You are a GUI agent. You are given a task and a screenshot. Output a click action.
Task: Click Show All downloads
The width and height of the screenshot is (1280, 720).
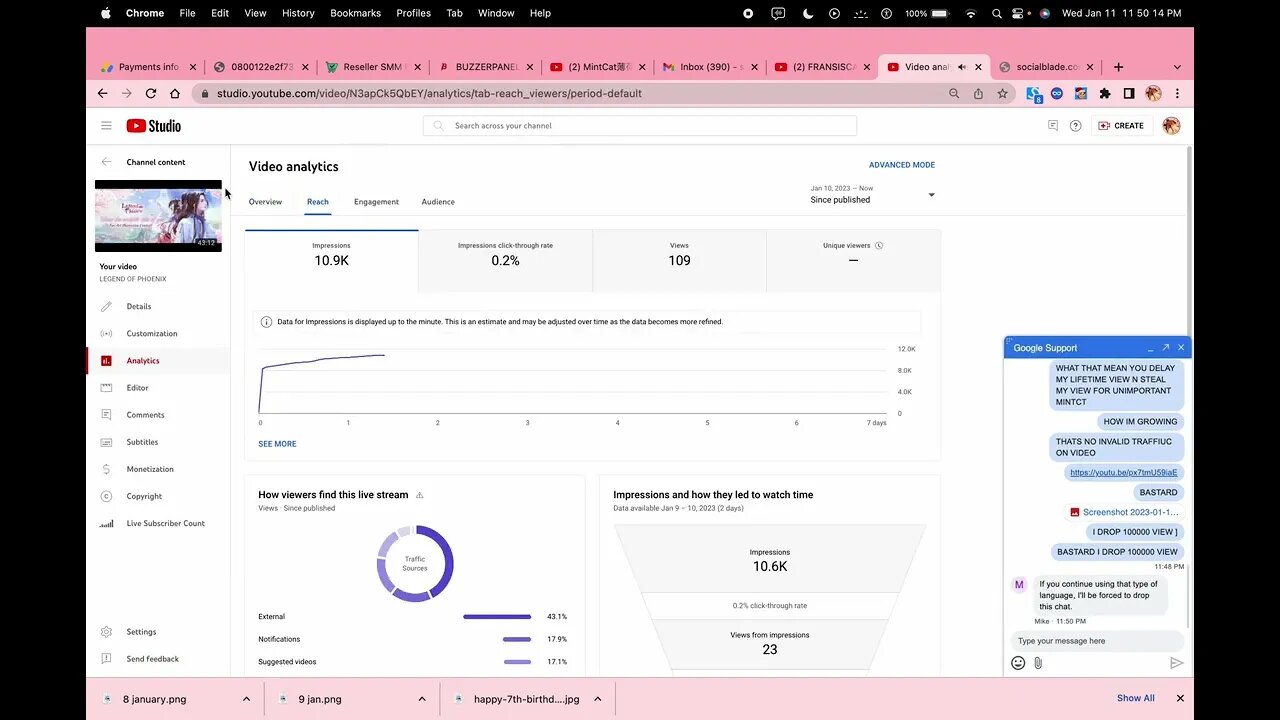(x=1135, y=698)
